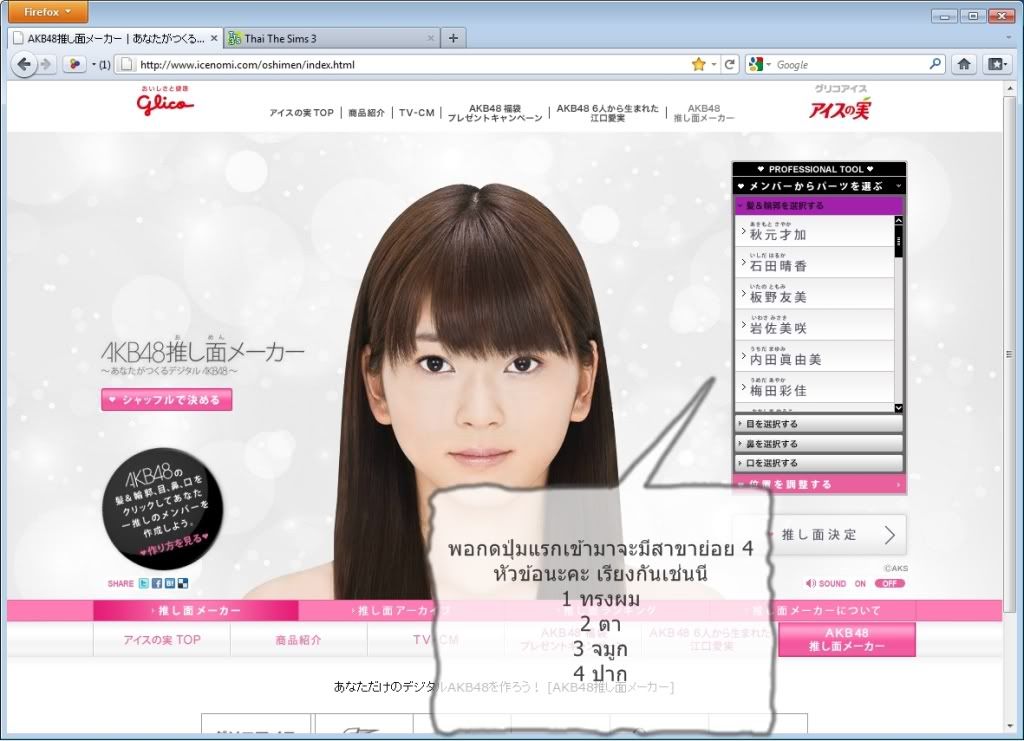
Task: Click the sound speaker icon
Action: (x=810, y=584)
